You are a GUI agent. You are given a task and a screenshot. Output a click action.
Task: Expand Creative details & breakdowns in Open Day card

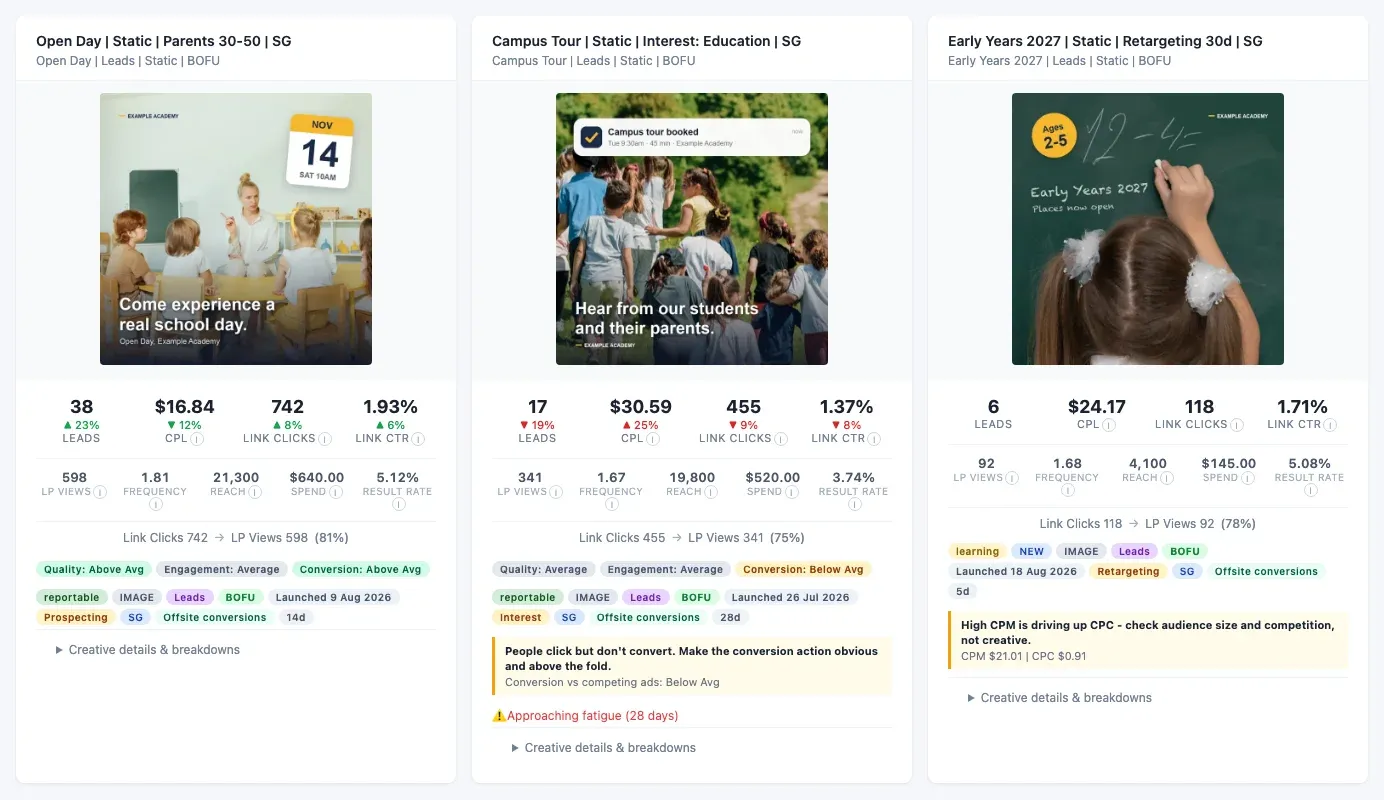pyautogui.click(x=148, y=650)
